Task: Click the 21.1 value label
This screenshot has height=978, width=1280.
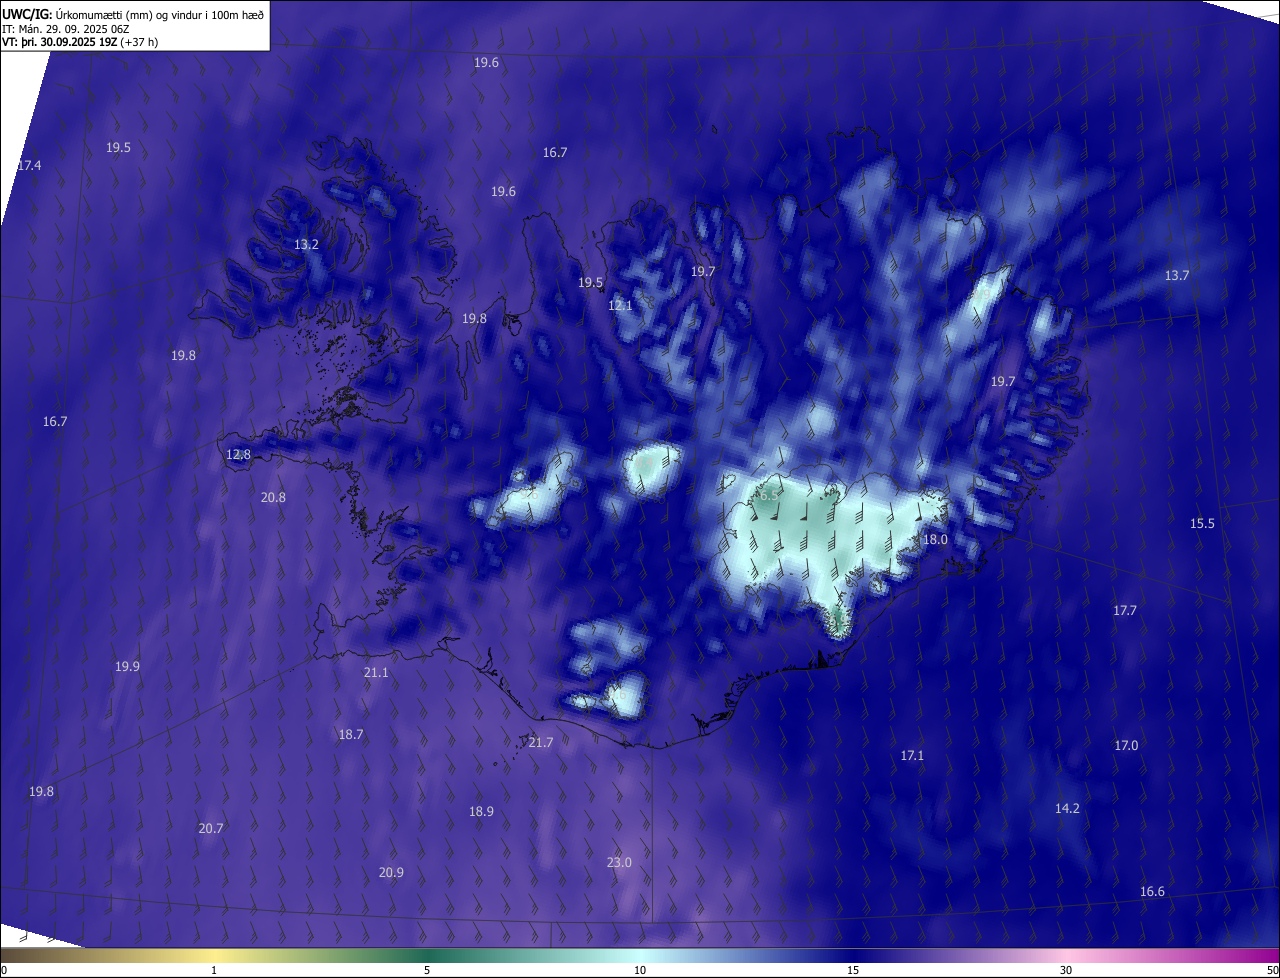Action: pyautogui.click(x=376, y=673)
